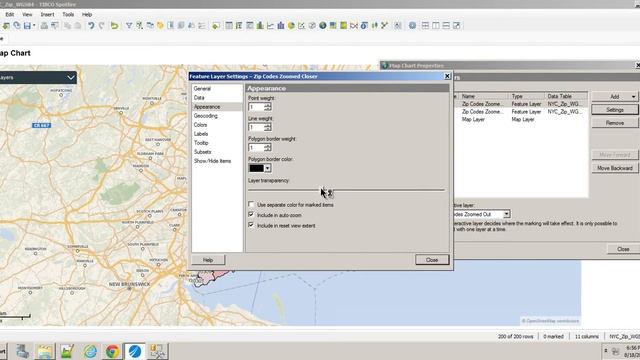Collapse the Layers panel chevron on map
This screenshot has height=360, width=640.
71,78
